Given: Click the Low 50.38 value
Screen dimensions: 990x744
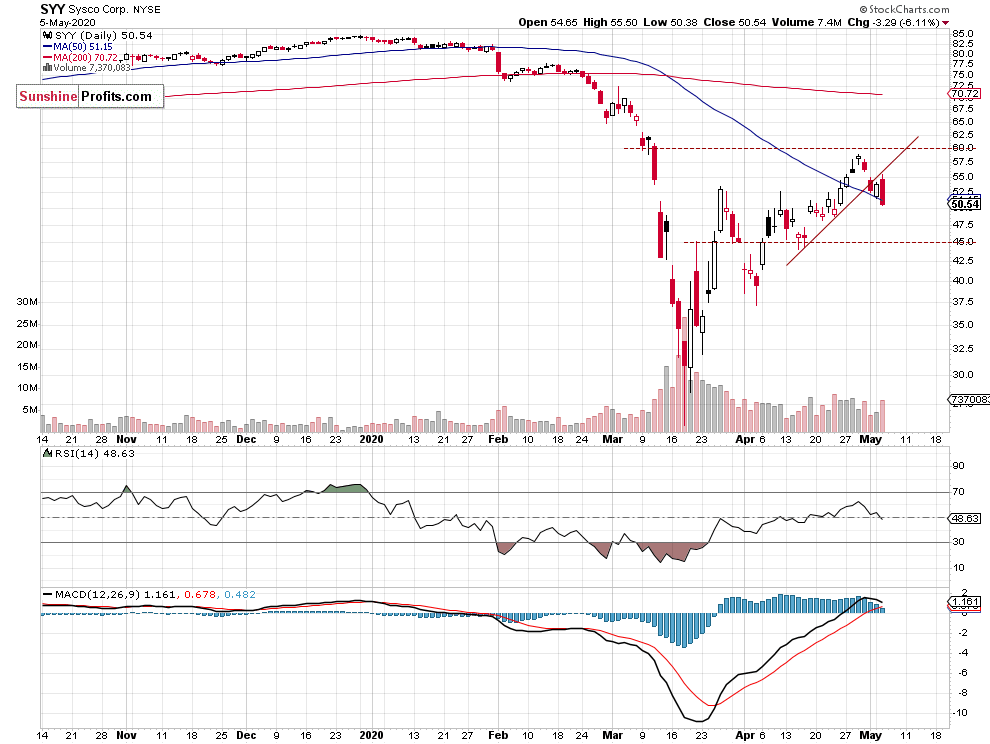Looking at the screenshot, I should (671, 23).
